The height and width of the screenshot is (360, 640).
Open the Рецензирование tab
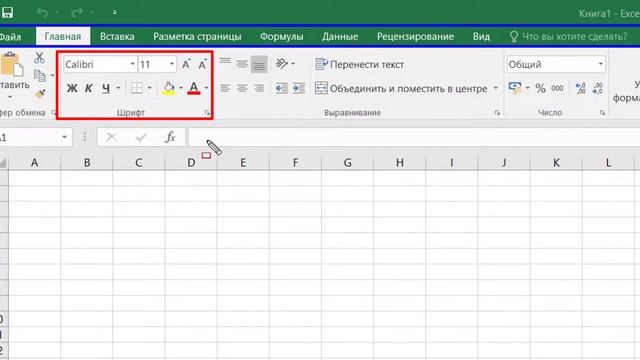[415, 36]
